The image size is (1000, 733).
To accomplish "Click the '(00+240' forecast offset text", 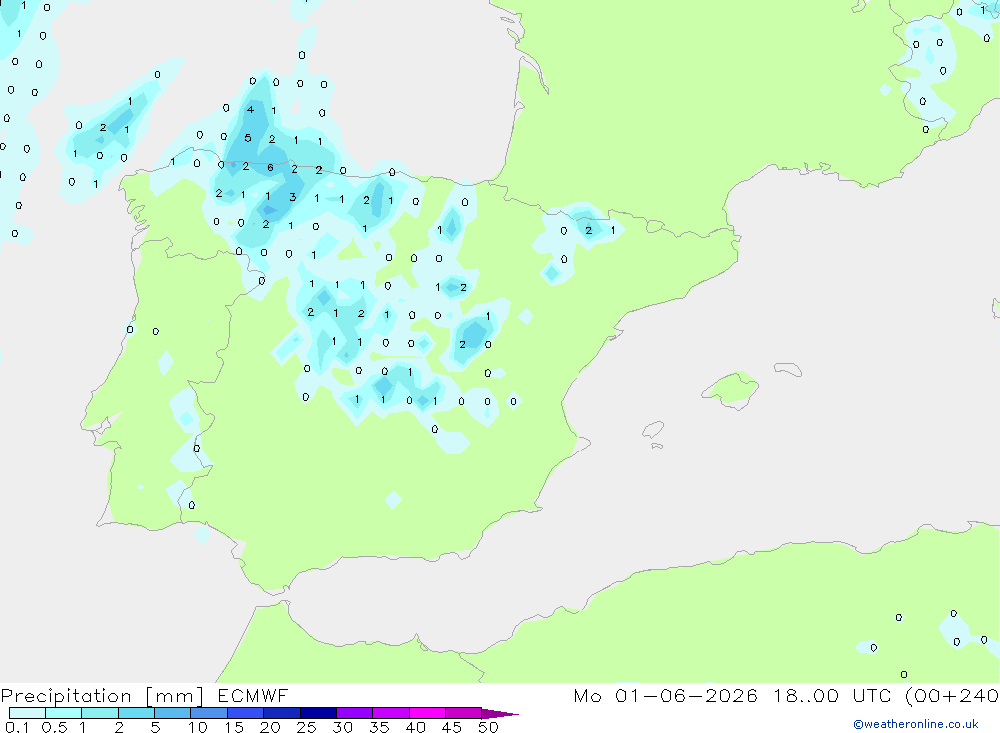I will [x=952, y=695].
